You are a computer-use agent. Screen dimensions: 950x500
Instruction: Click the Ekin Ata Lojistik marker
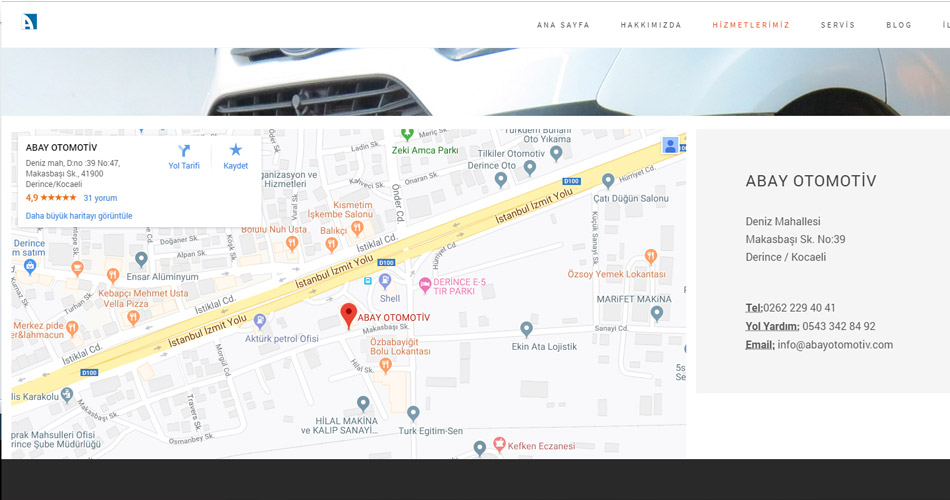526,330
